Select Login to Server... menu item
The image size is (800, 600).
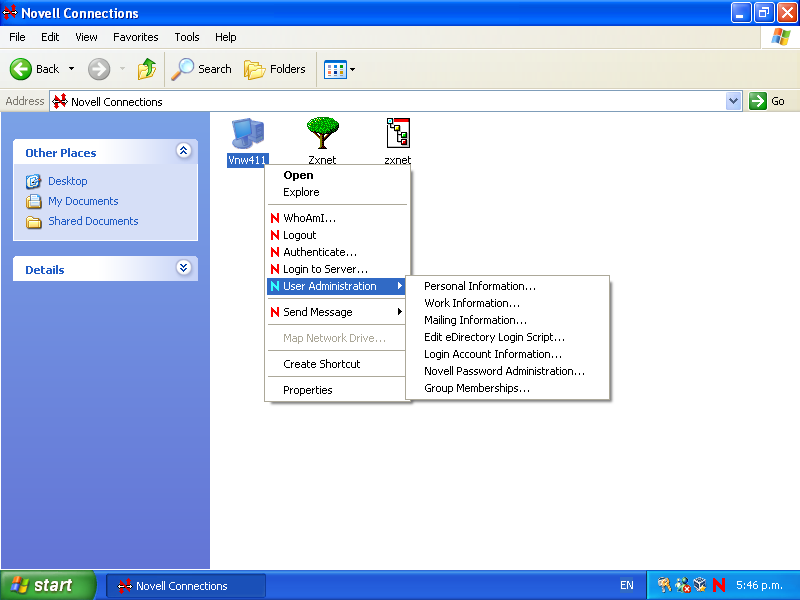(x=336, y=269)
